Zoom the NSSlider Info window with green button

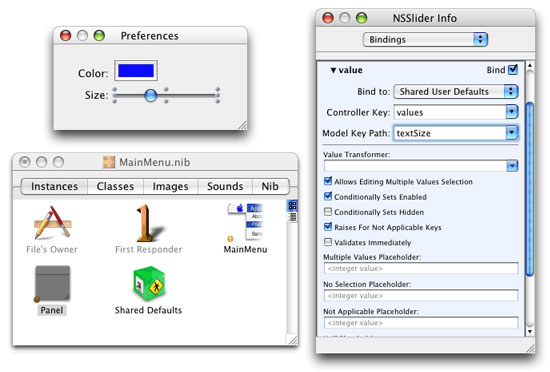[361, 18]
